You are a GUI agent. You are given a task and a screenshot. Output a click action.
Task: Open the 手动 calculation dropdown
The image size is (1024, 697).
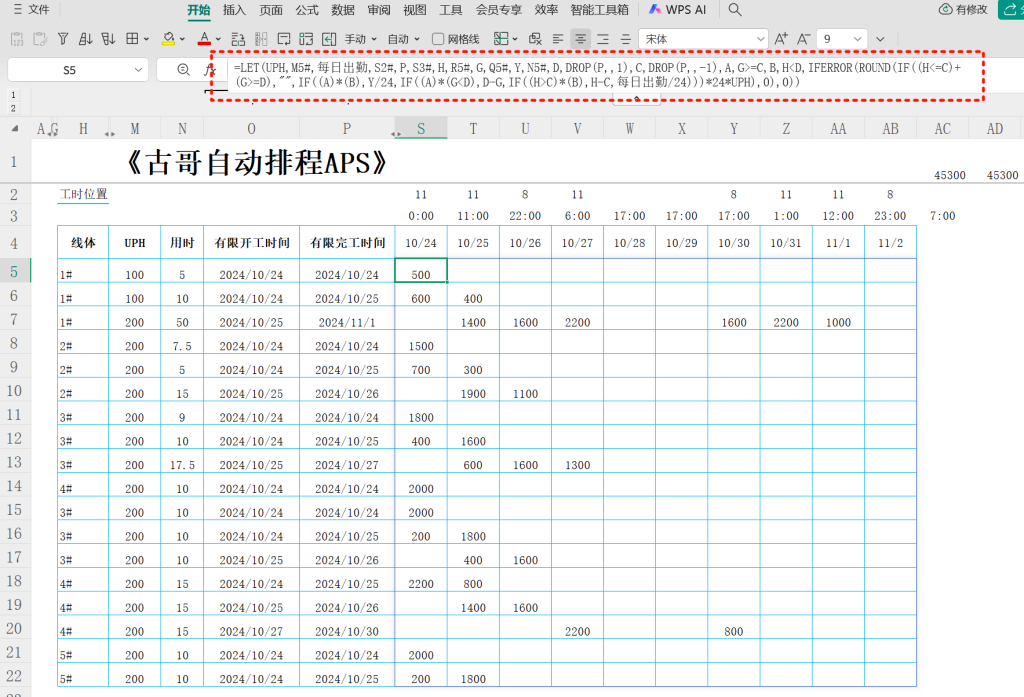[x=361, y=39]
